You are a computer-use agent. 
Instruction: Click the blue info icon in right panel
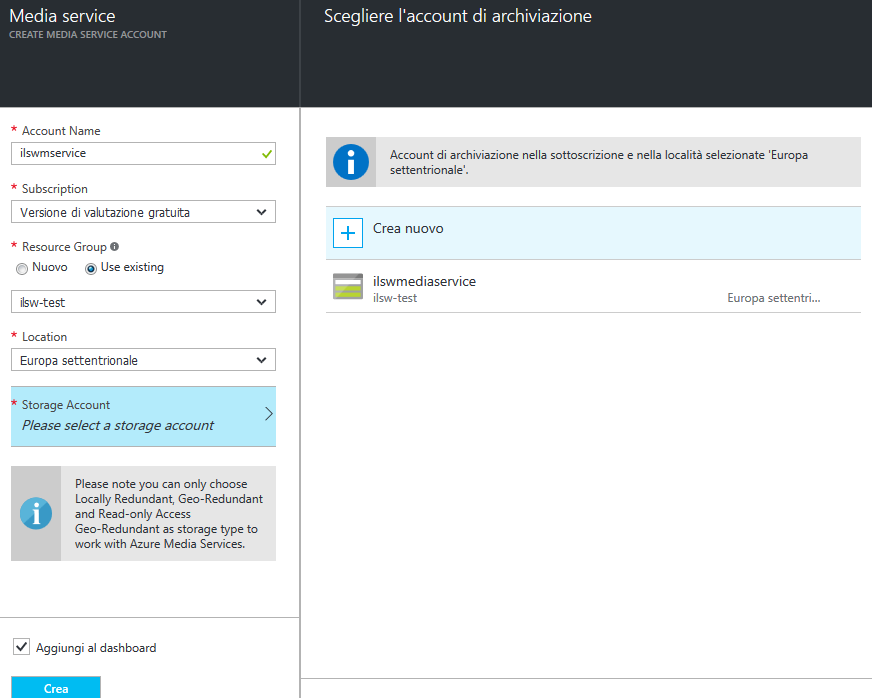[x=351, y=162]
